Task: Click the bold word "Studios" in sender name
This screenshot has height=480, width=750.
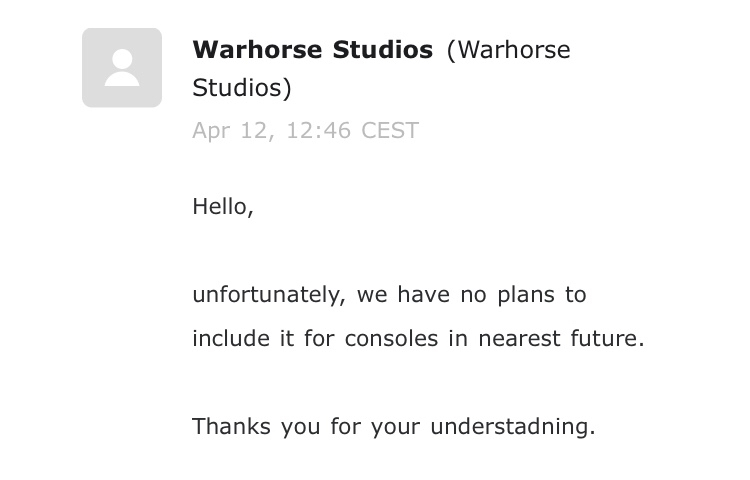Action: pyautogui.click(x=383, y=50)
